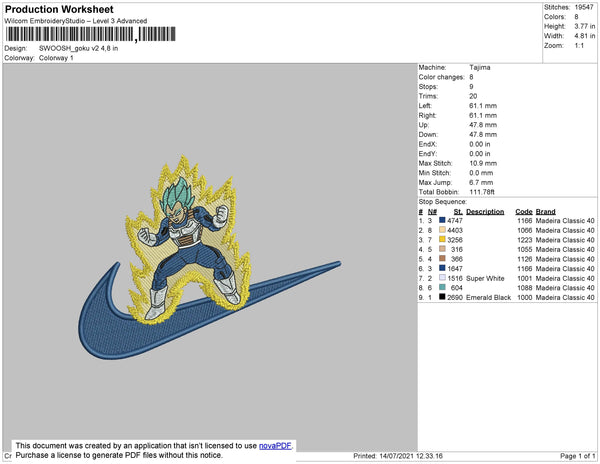
Task: Click thread code '1223' in row 3
Action: pyautogui.click(x=524, y=240)
